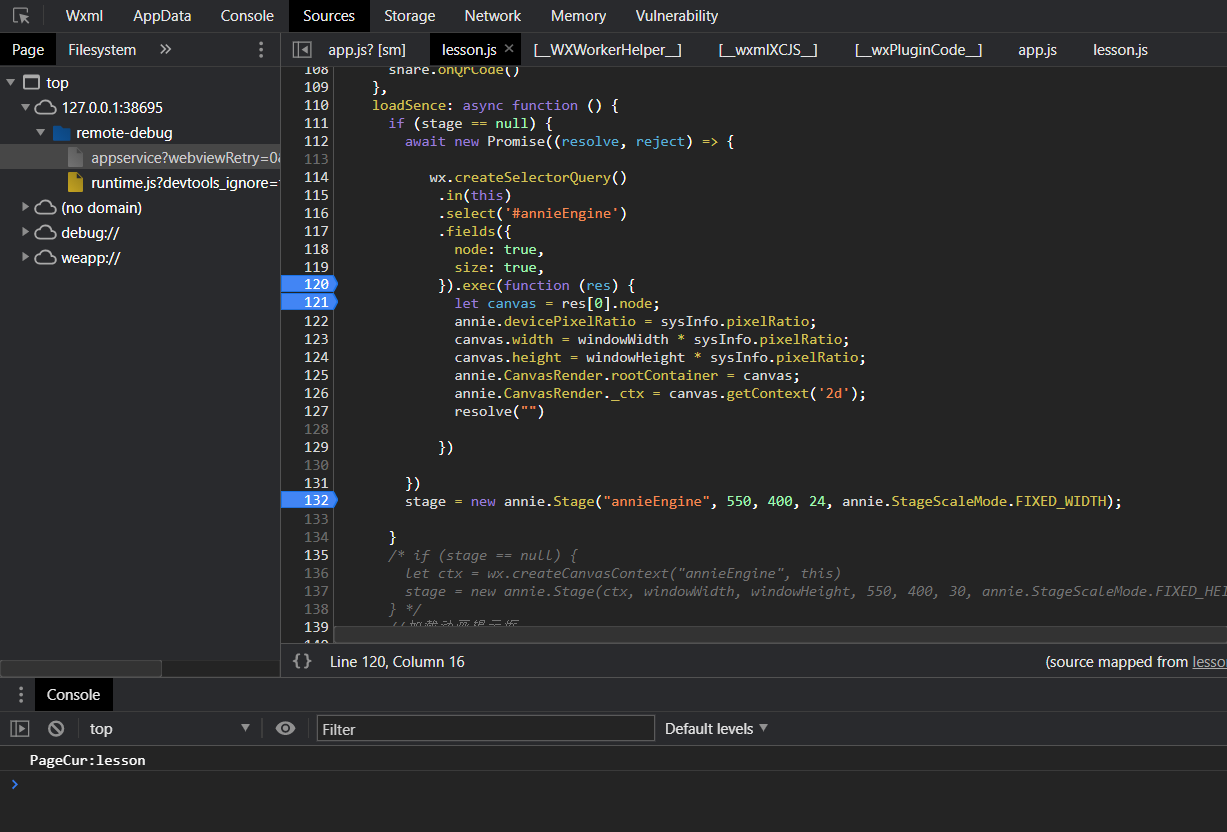Show more navigator tabs with chevron
The image size is (1227, 832).
tap(166, 49)
